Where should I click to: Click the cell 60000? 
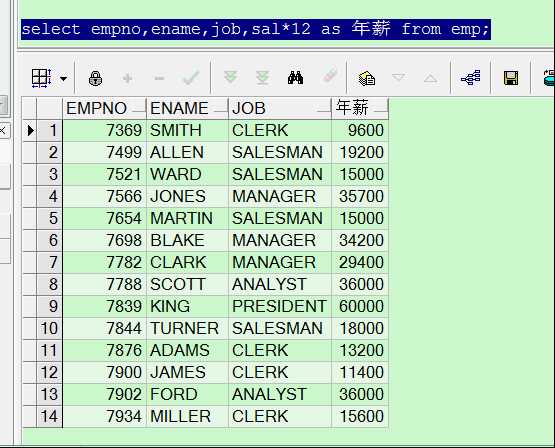tap(360, 306)
